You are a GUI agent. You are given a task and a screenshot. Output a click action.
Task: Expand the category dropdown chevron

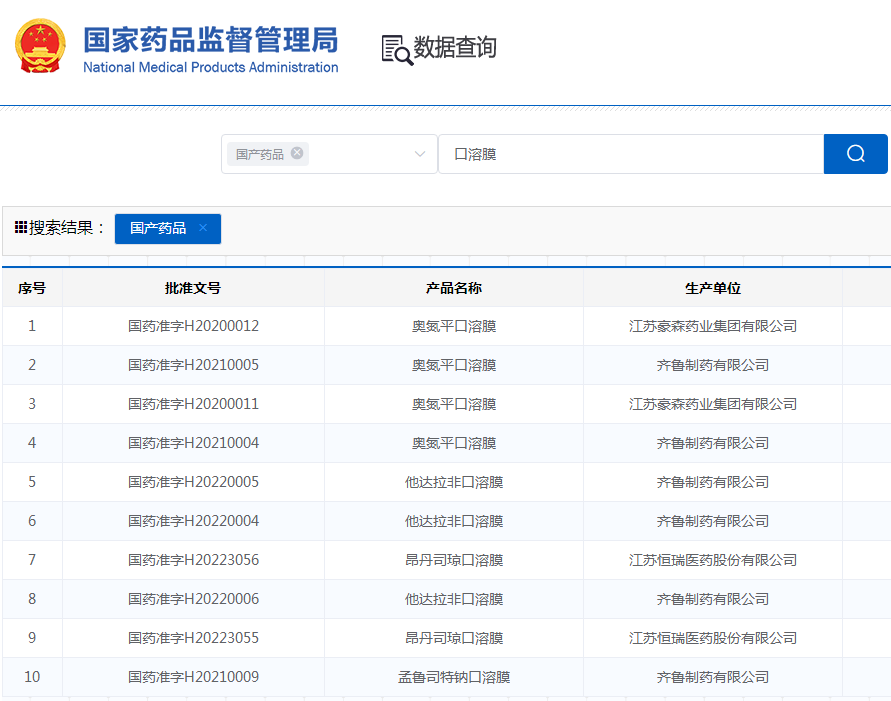point(420,154)
